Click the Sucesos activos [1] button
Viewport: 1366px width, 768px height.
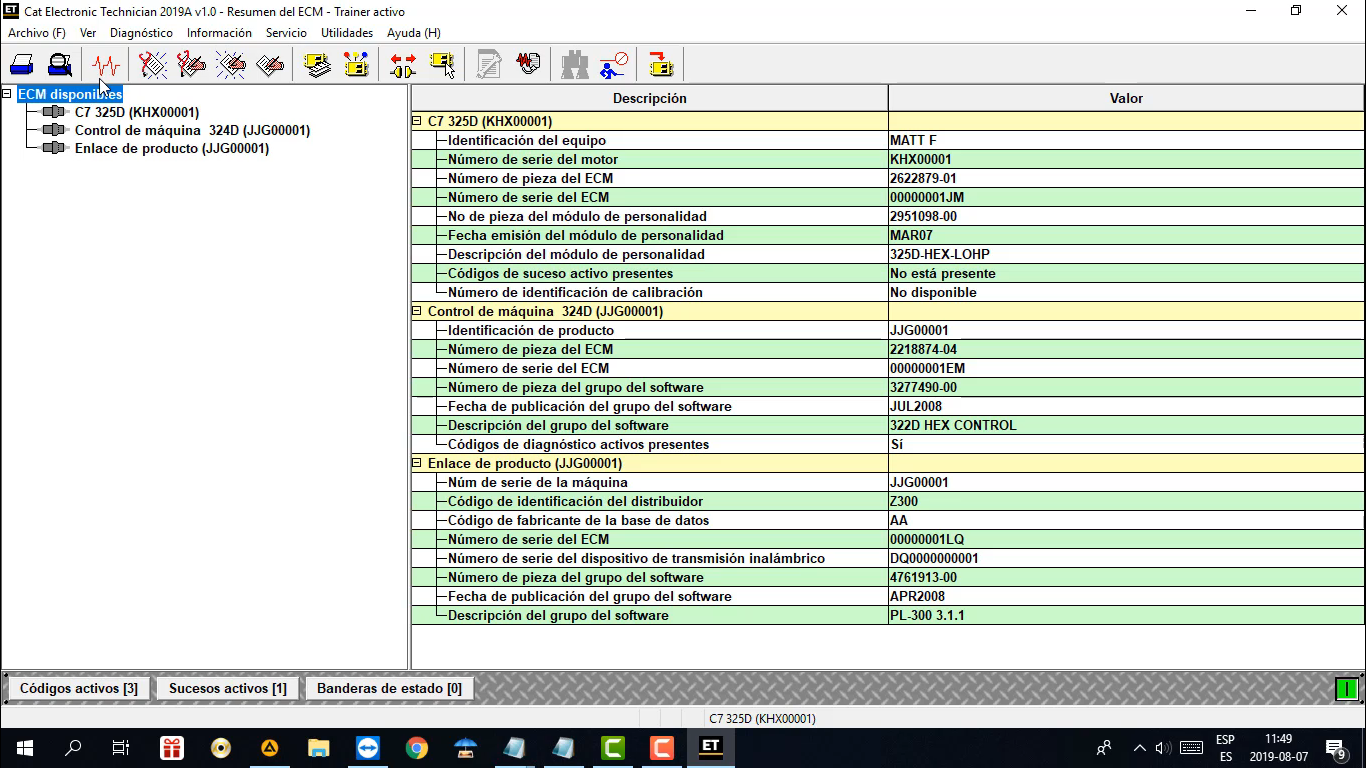(x=228, y=688)
